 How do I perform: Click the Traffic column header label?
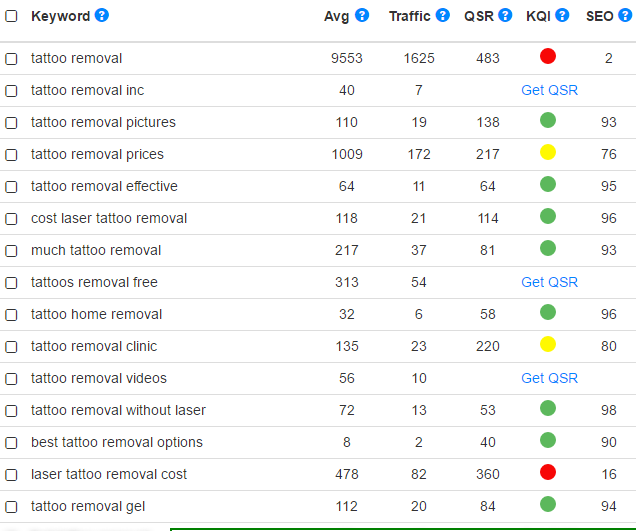click(409, 16)
